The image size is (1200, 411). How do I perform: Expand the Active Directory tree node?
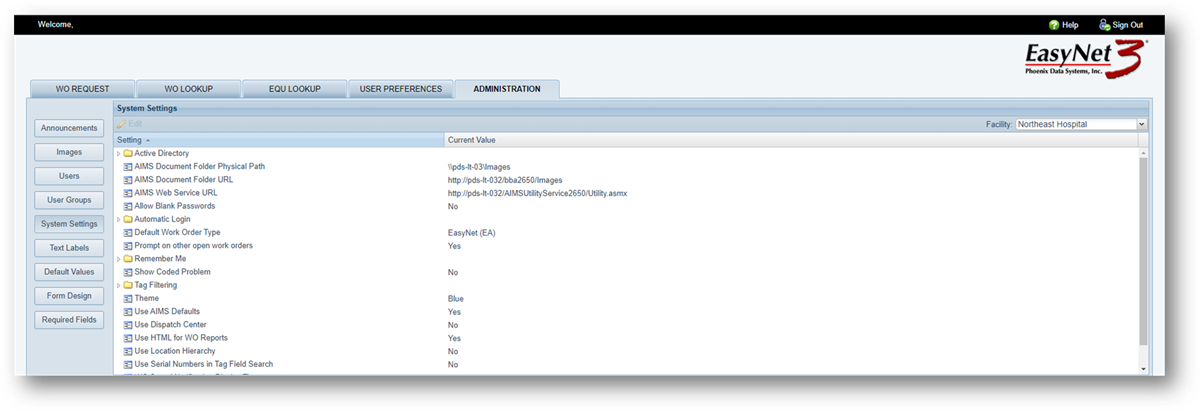(x=118, y=153)
